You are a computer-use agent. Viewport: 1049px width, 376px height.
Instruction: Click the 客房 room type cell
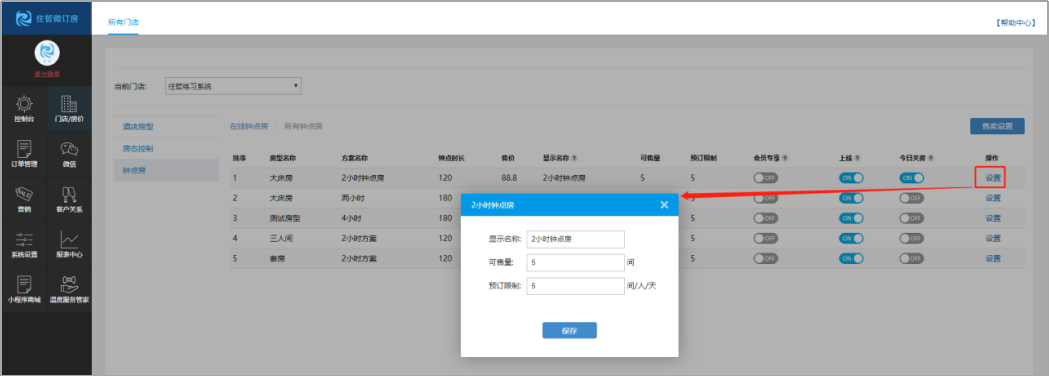pyautogui.click(x=276, y=258)
